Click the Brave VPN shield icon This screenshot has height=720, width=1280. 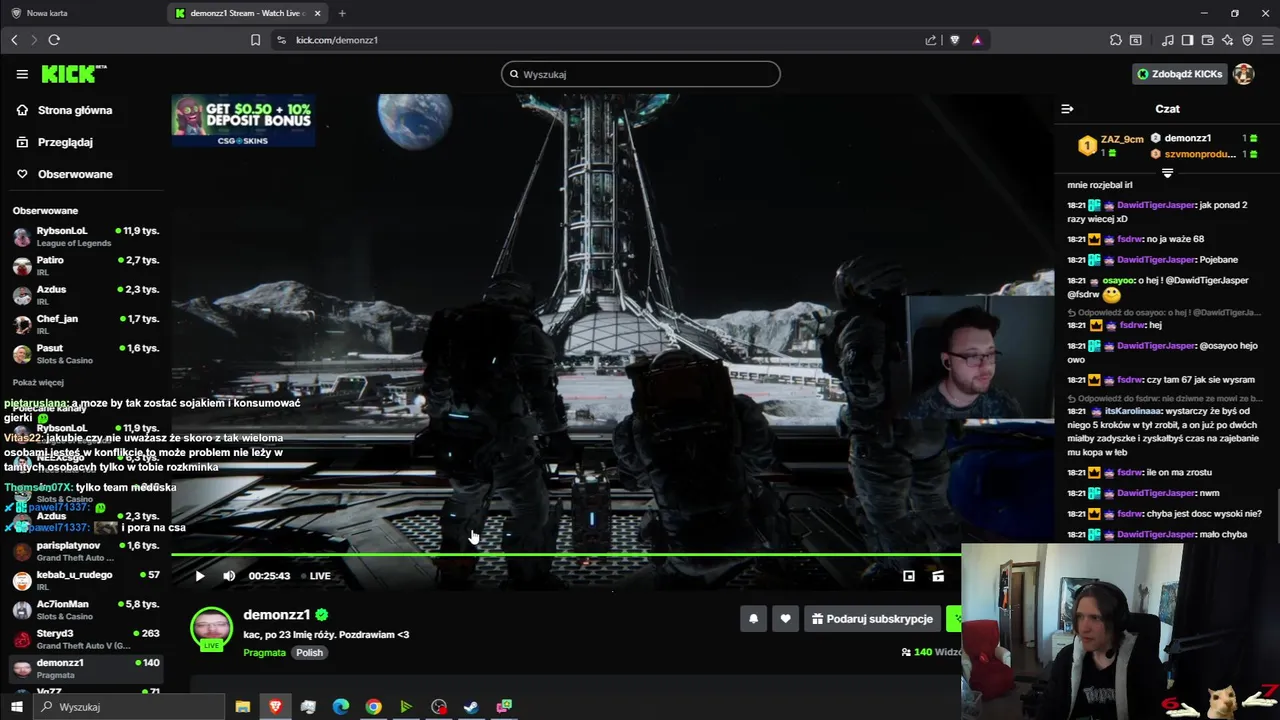pos(1247,40)
